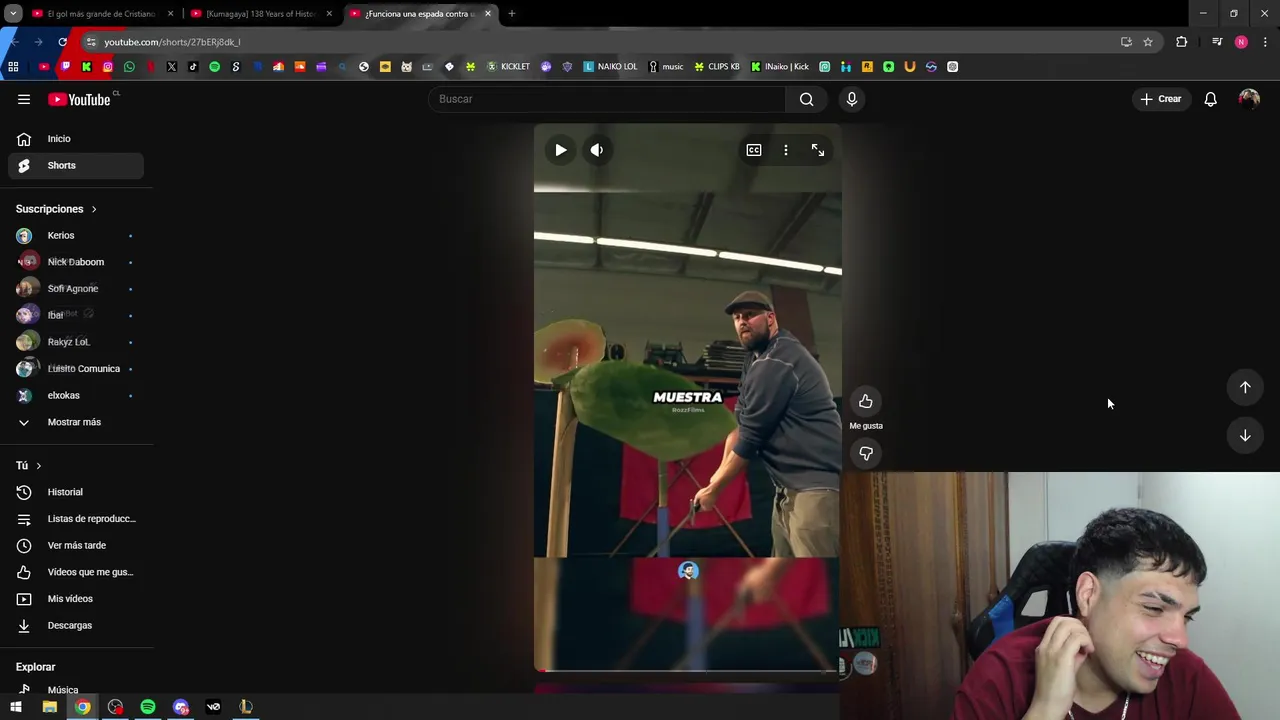This screenshot has width=1280, height=720.
Task: Open Listas de reproducción
Action: point(76,519)
